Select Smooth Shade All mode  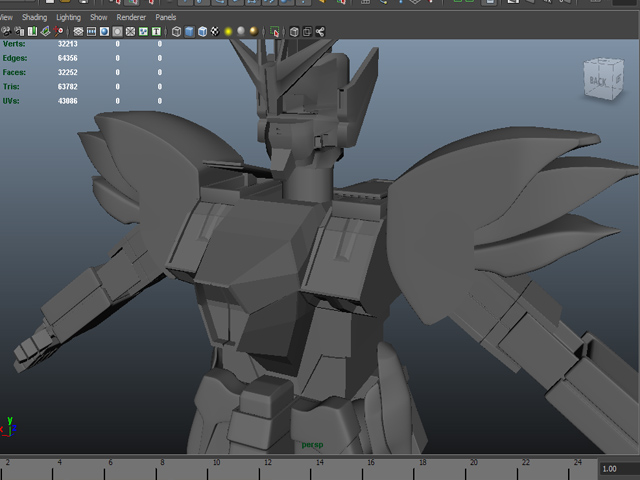(189, 31)
